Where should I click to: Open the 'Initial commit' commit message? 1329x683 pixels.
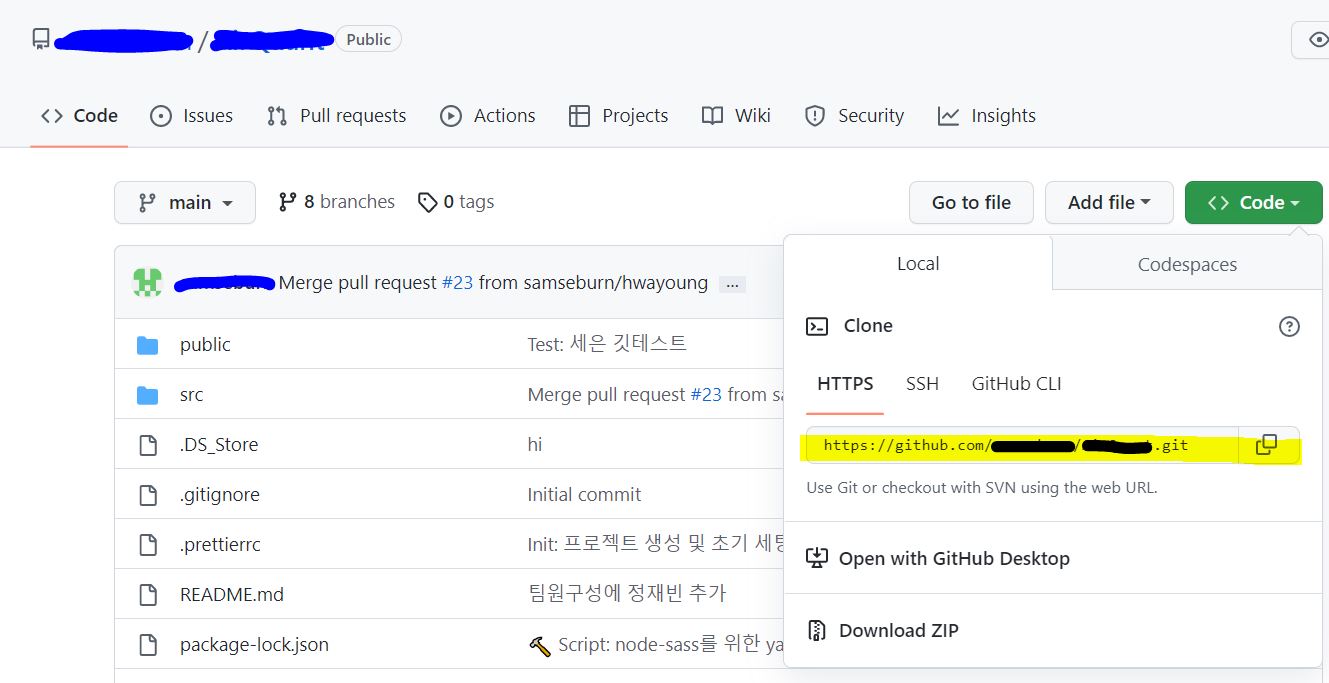(x=584, y=494)
